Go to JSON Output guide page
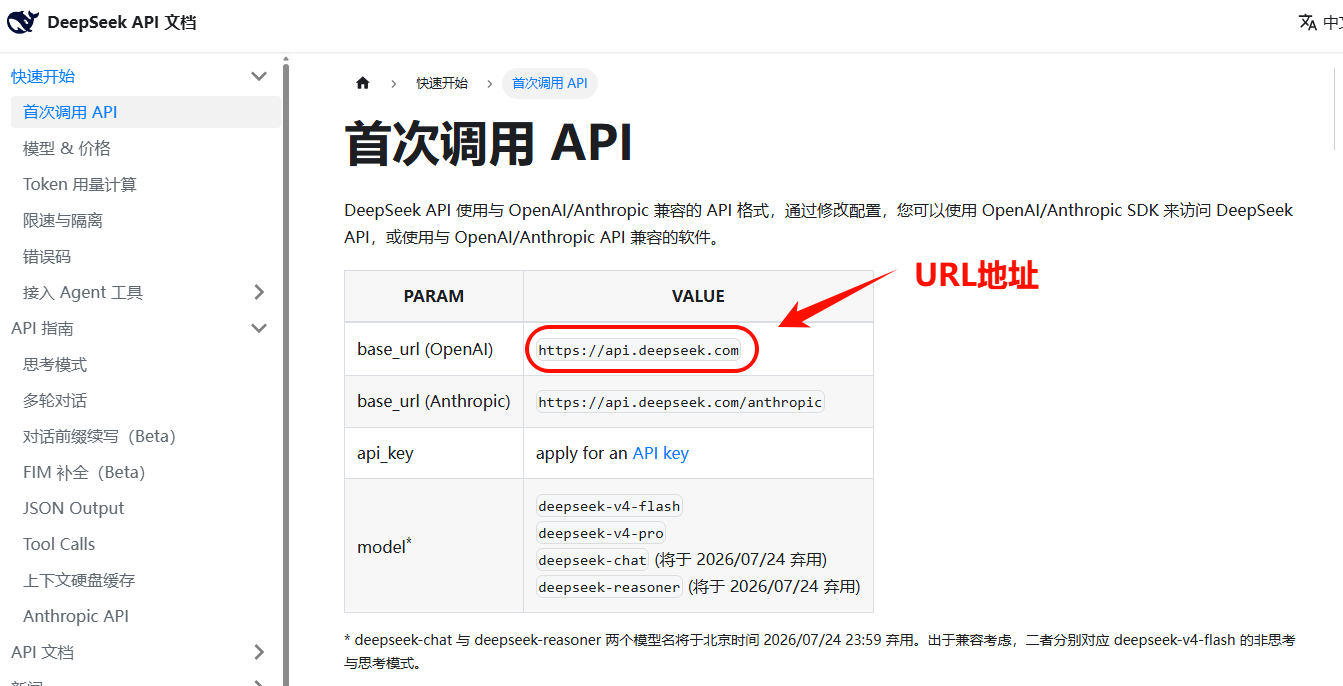1343x686 pixels. coord(74,508)
